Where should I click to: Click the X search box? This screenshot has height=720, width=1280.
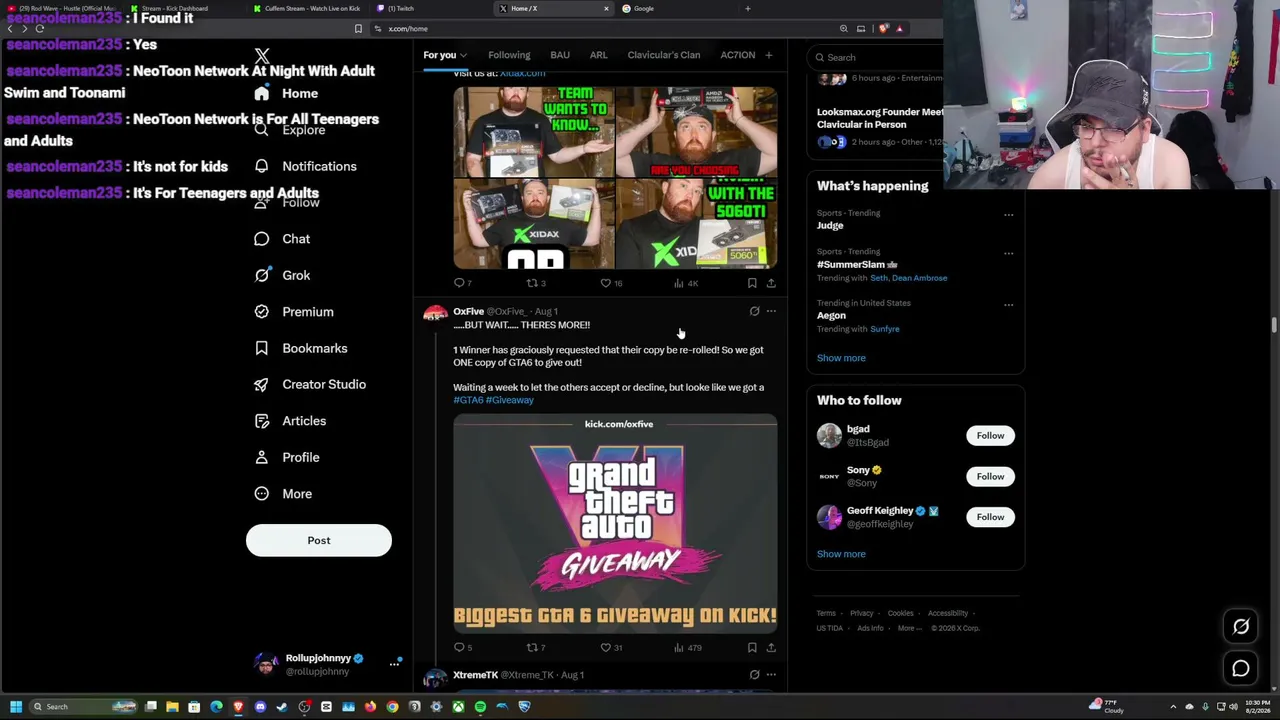[x=875, y=57]
